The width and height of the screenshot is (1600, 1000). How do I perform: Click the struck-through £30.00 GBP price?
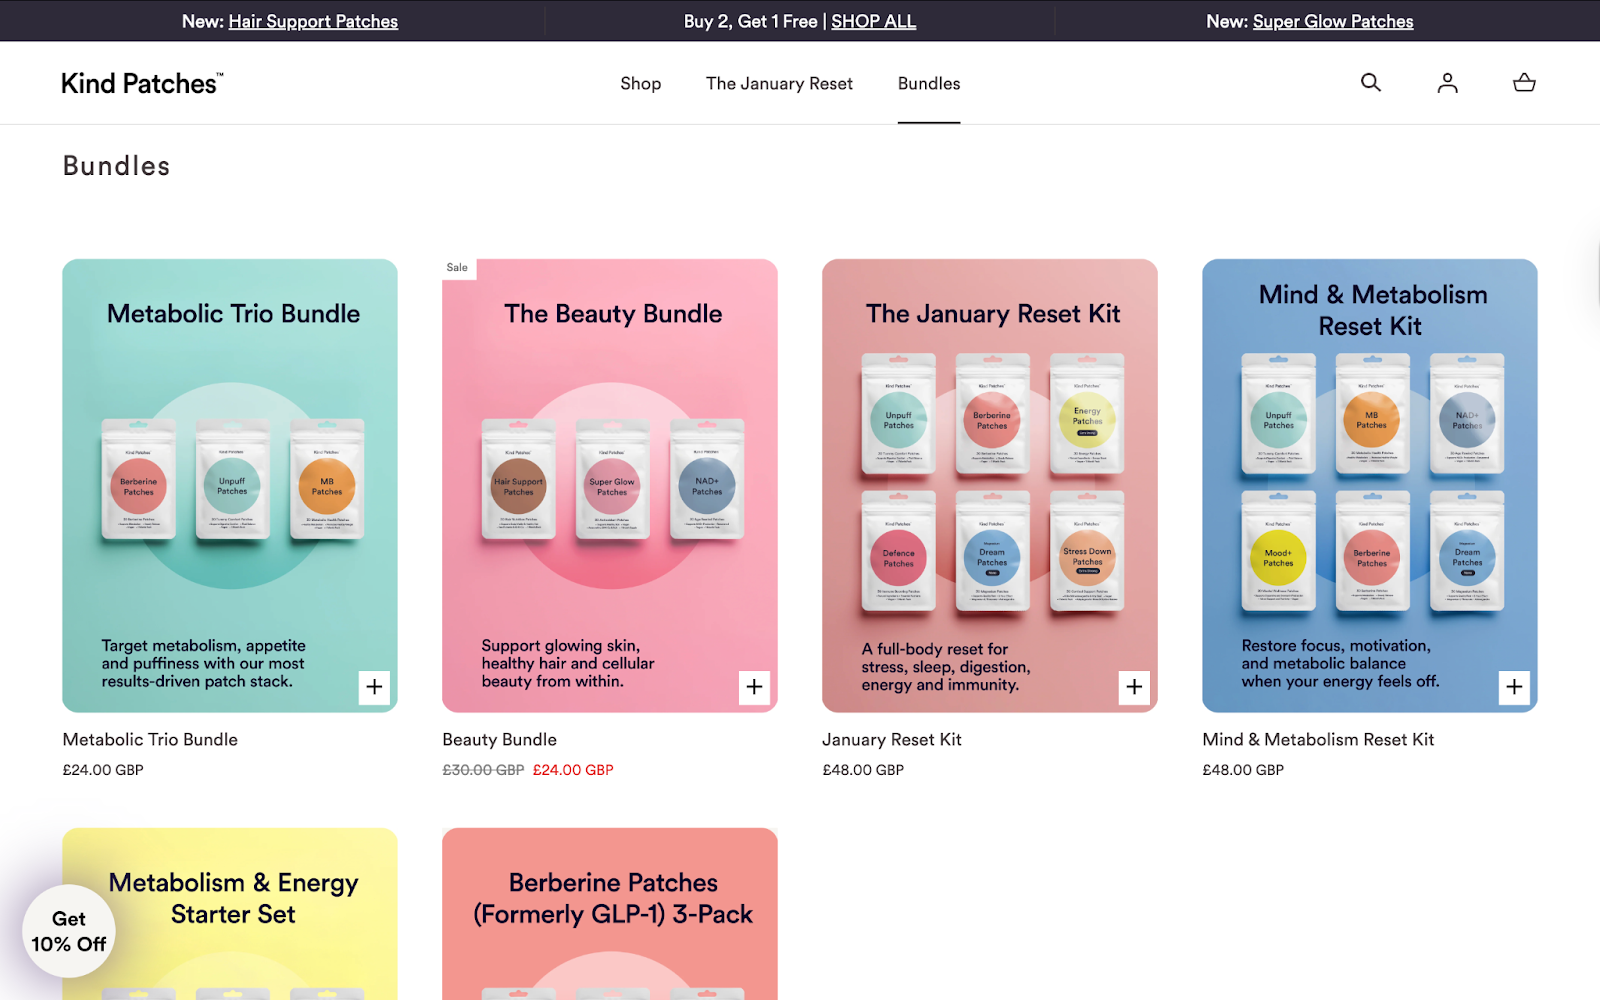(x=483, y=770)
